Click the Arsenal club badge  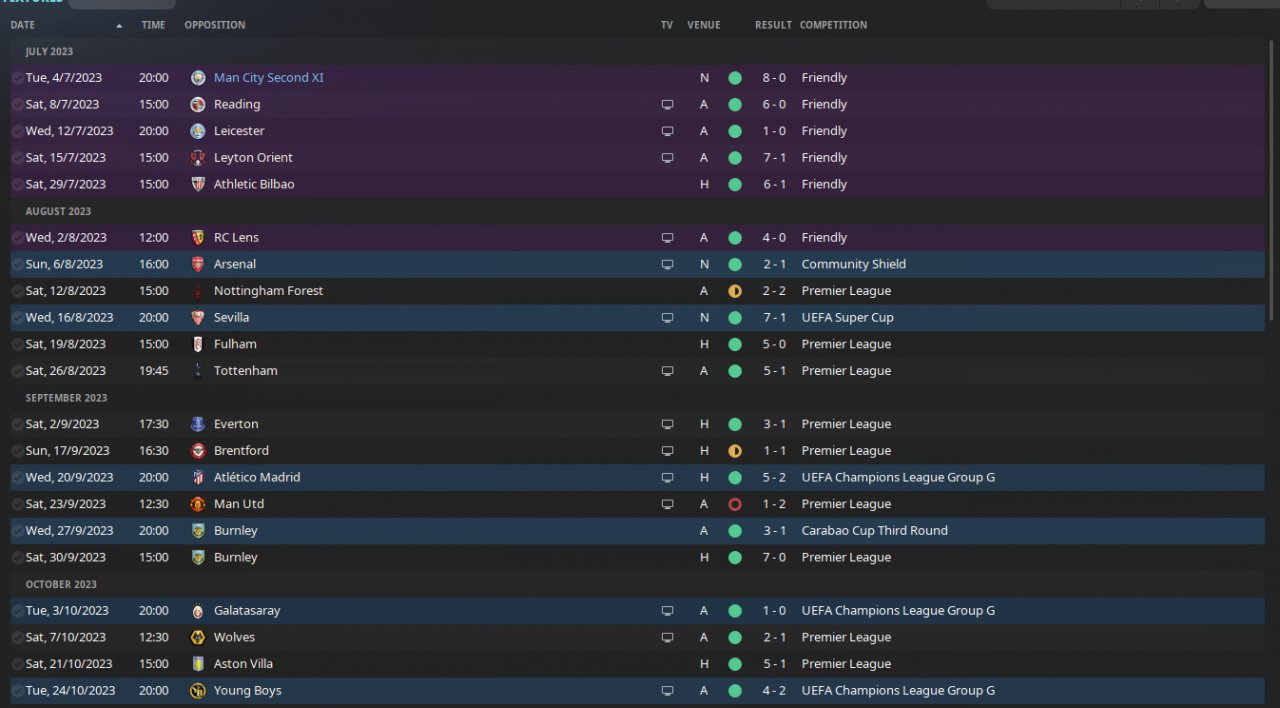198,264
